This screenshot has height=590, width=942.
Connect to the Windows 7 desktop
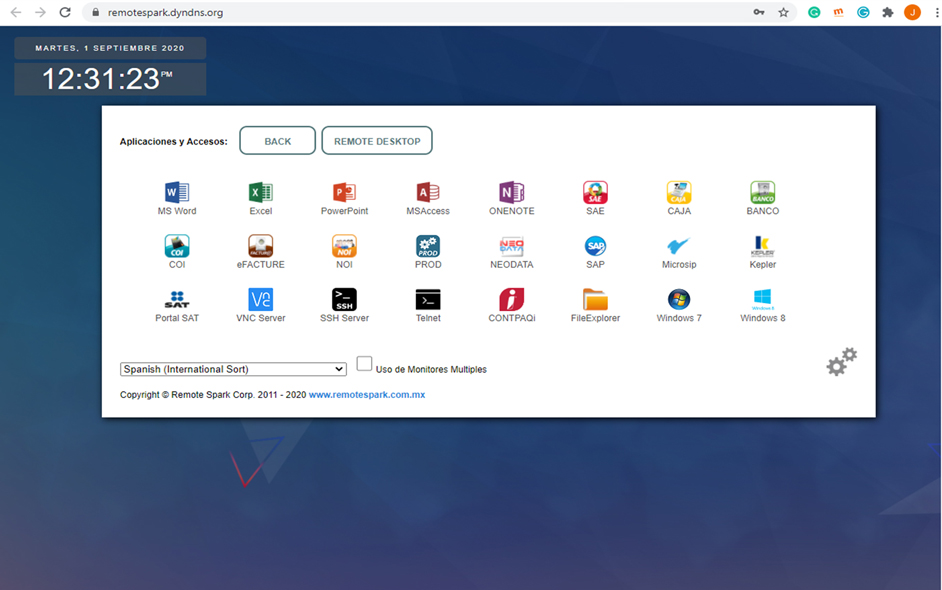pyautogui.click(x=679, y=300)
